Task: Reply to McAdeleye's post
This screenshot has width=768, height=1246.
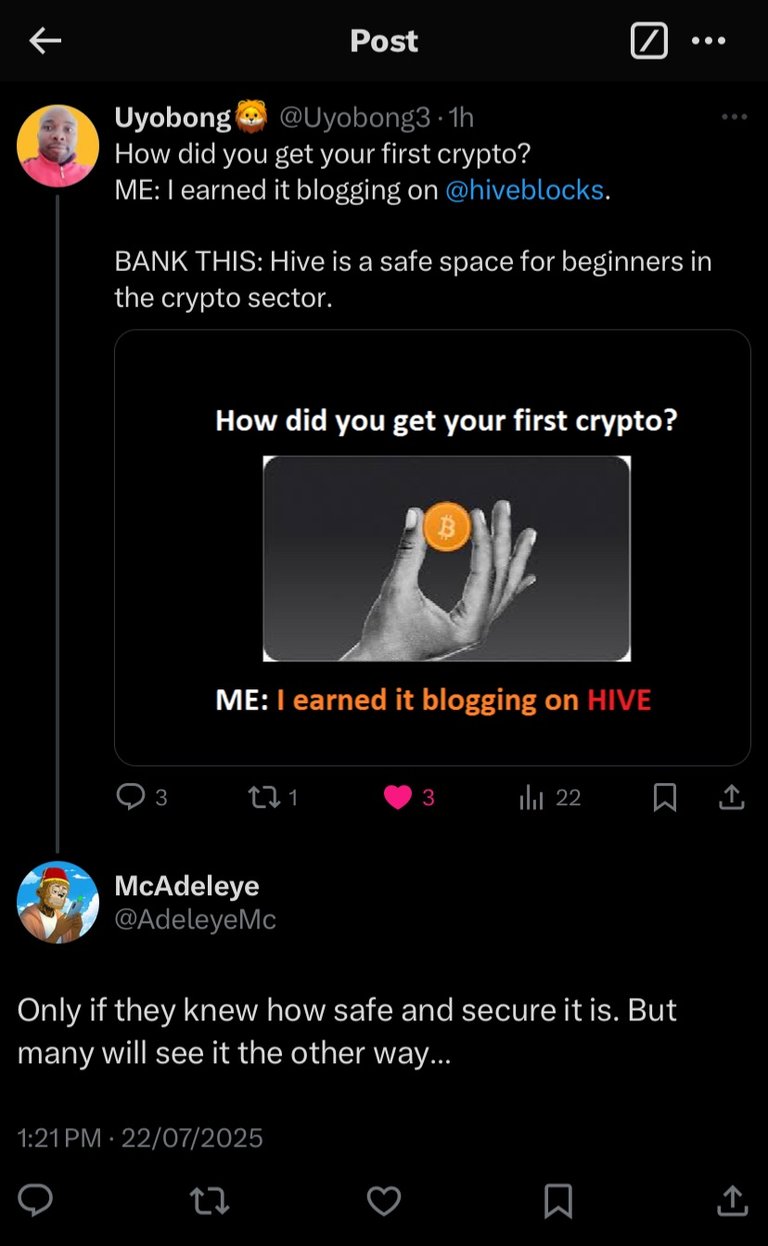Action: pos(35,1199)
